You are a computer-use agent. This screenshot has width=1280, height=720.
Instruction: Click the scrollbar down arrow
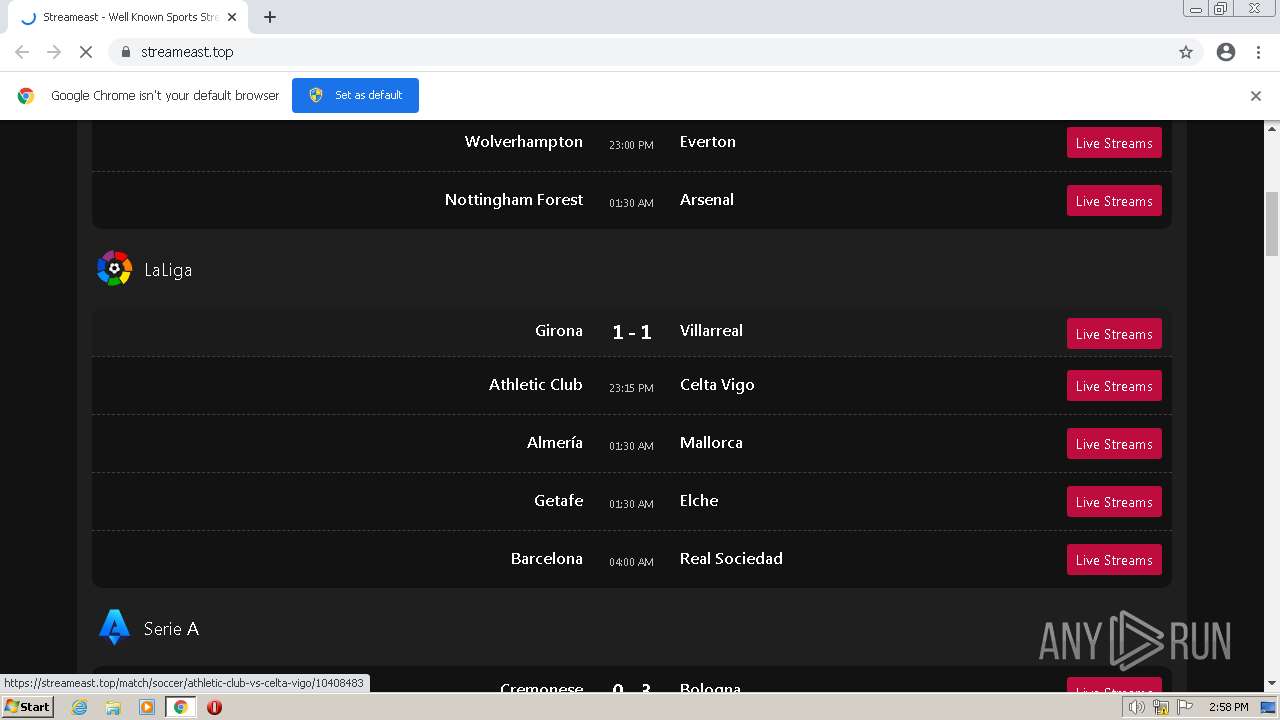(1272, 683)
